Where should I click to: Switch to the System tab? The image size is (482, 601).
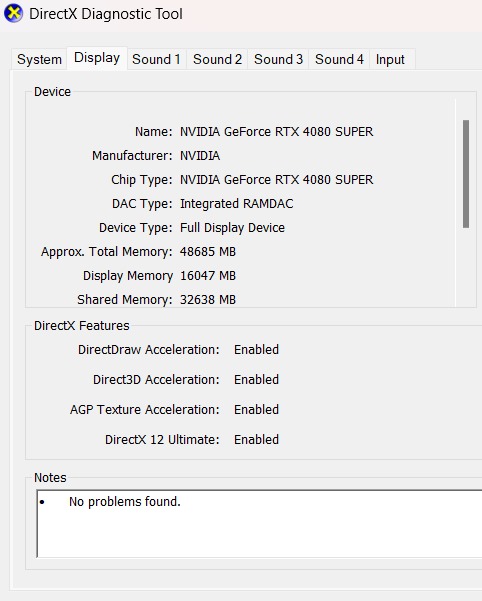pyautogui.click(x=39, y=59)
